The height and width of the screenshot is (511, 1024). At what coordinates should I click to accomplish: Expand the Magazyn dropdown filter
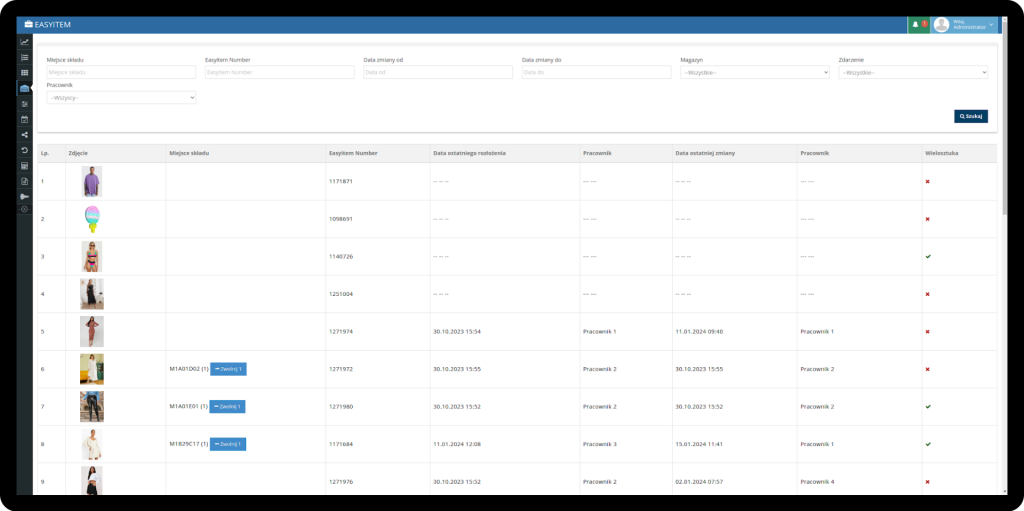coord(755,72)
